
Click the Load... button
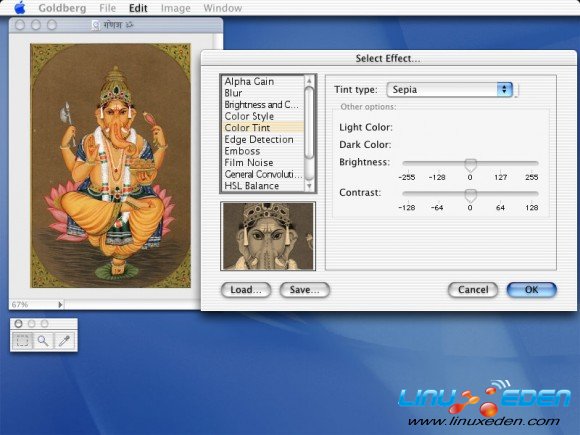[246, 290]
